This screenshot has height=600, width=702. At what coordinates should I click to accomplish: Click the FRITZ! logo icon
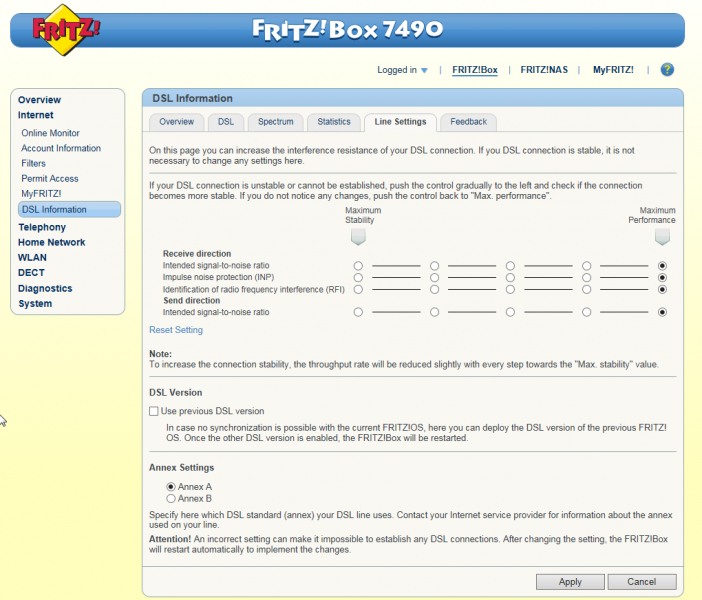click(x=67, y=29)
